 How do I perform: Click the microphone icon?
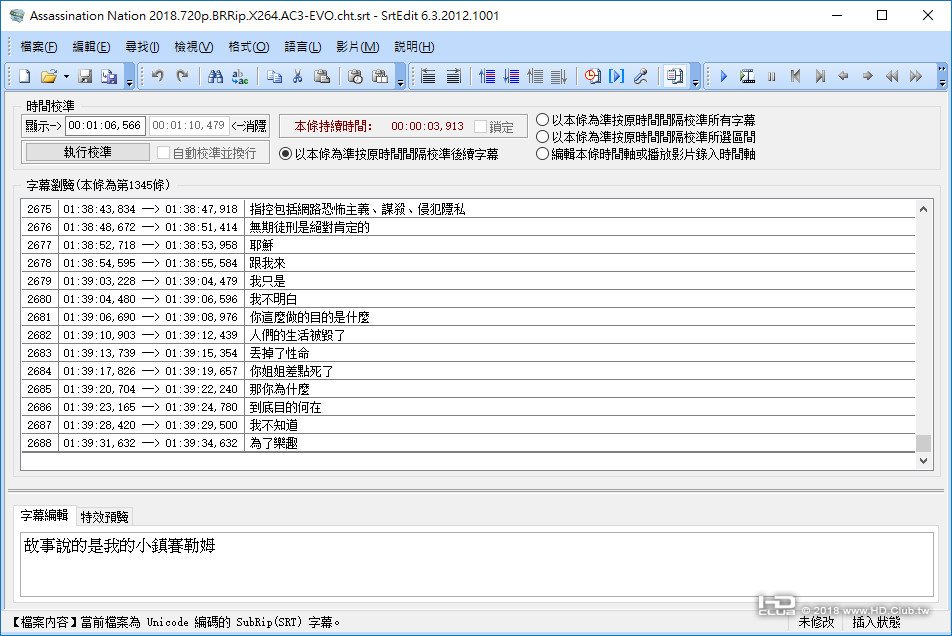pyautogui.click(x=641, y=76)
